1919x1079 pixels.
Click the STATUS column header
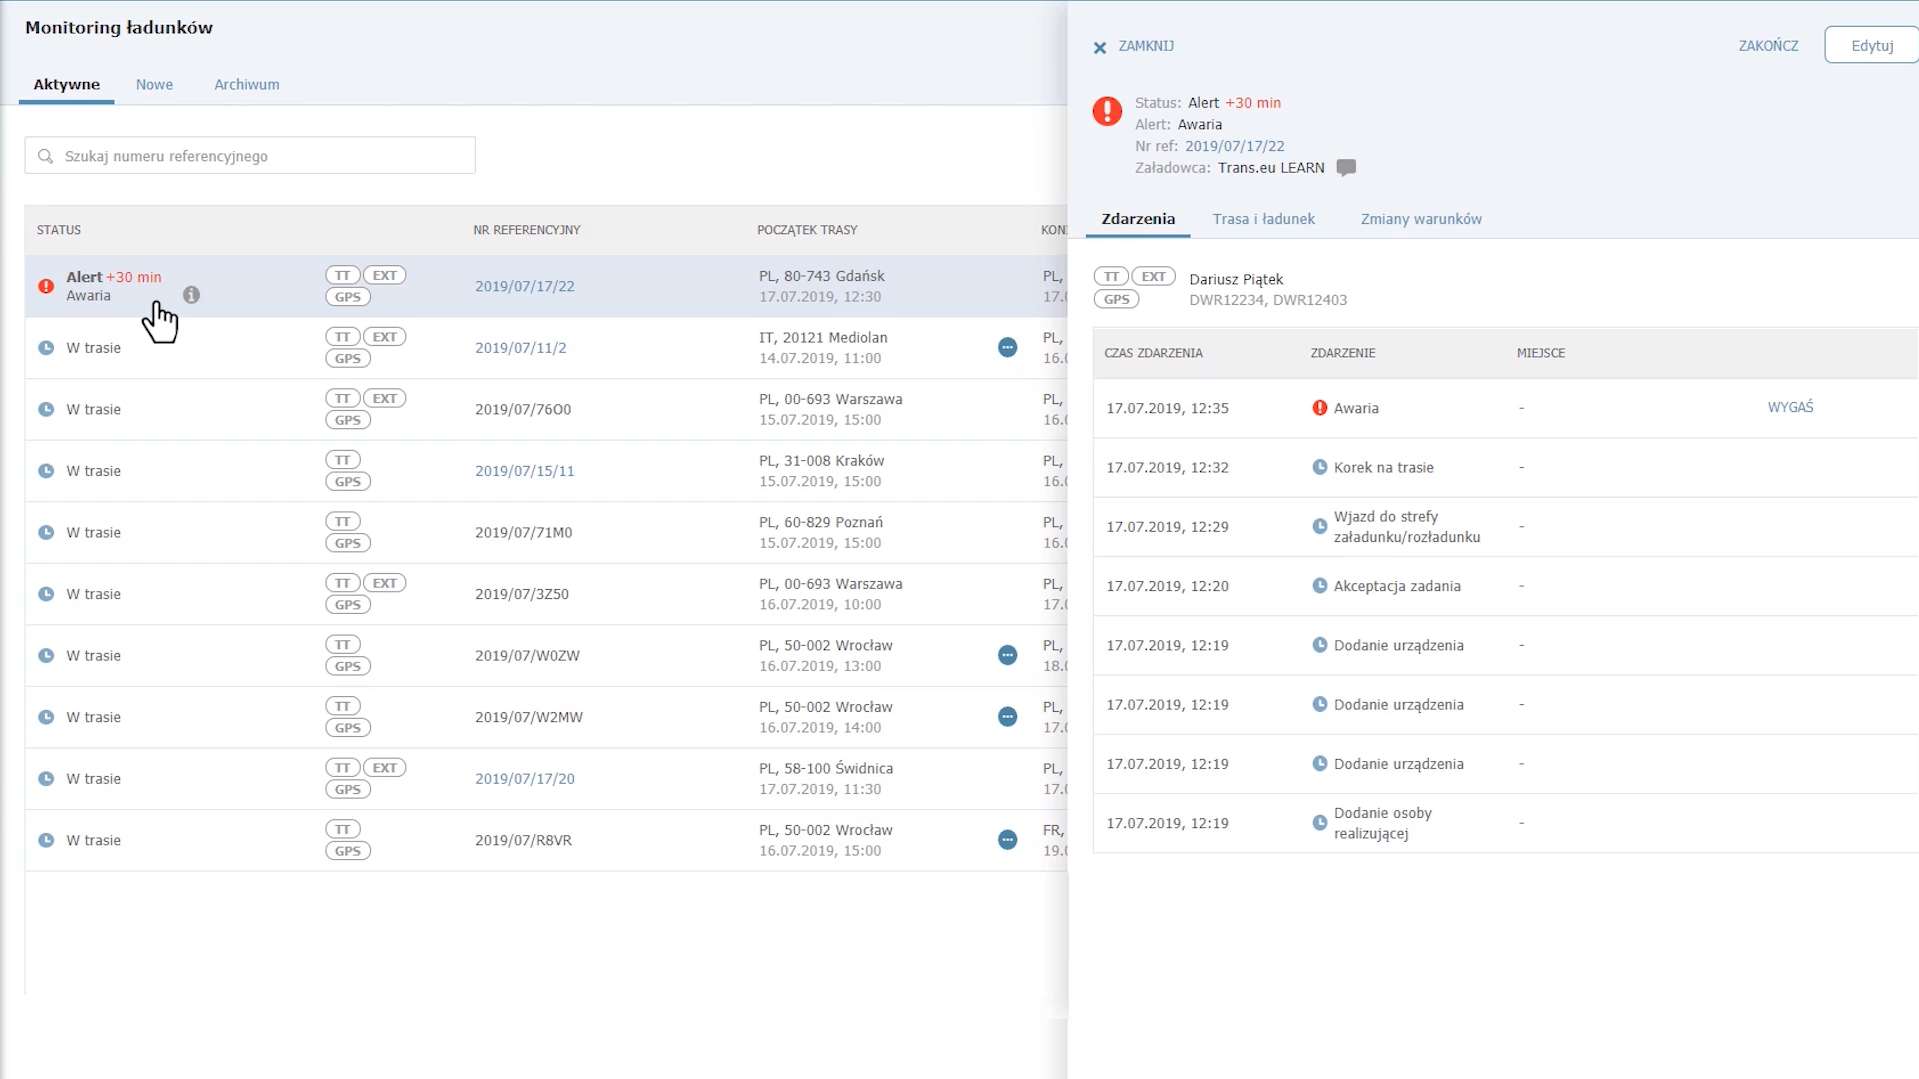pos(59,230)
